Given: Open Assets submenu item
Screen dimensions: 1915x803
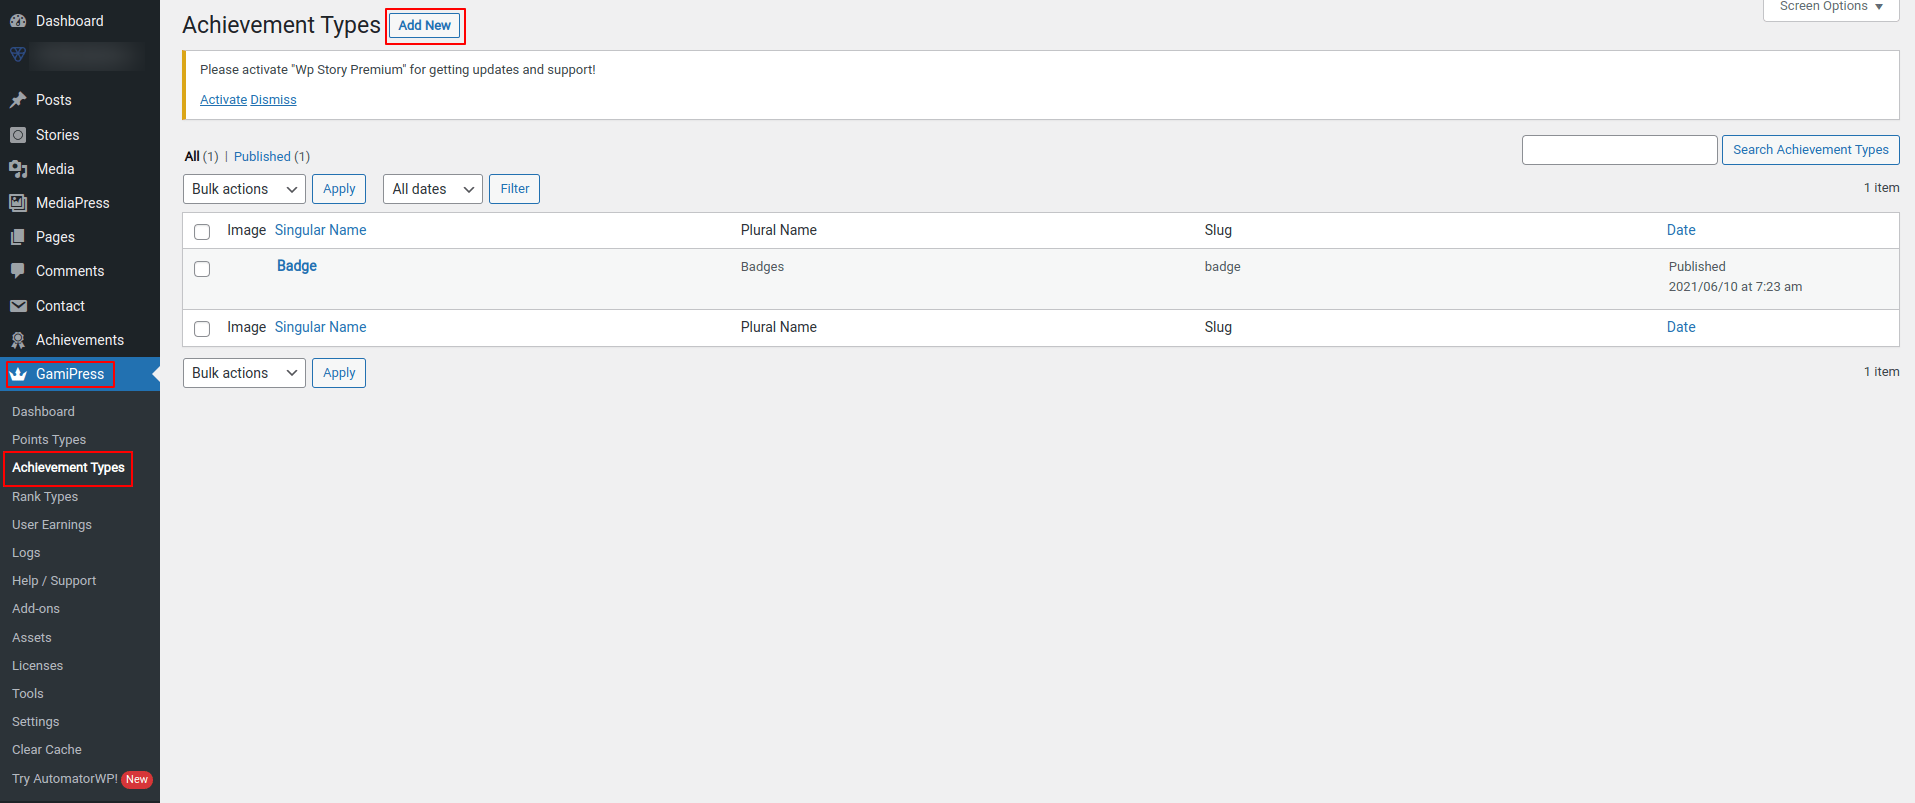Looking at the screenshot, I should (32, 638).
